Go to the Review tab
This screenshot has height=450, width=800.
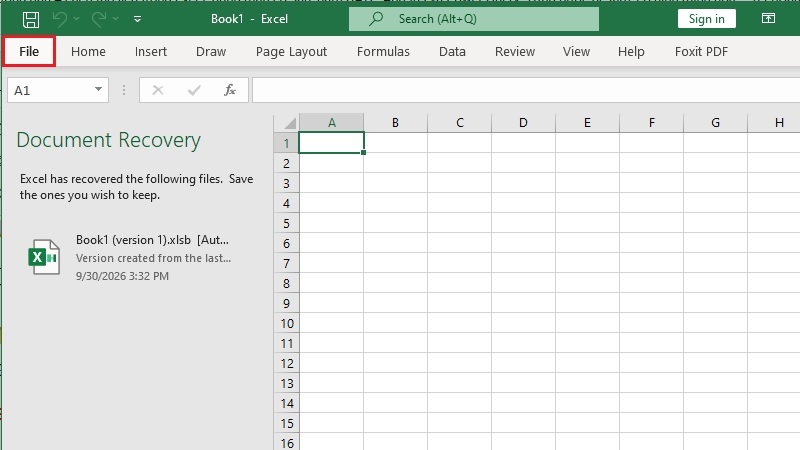(515, 52)
